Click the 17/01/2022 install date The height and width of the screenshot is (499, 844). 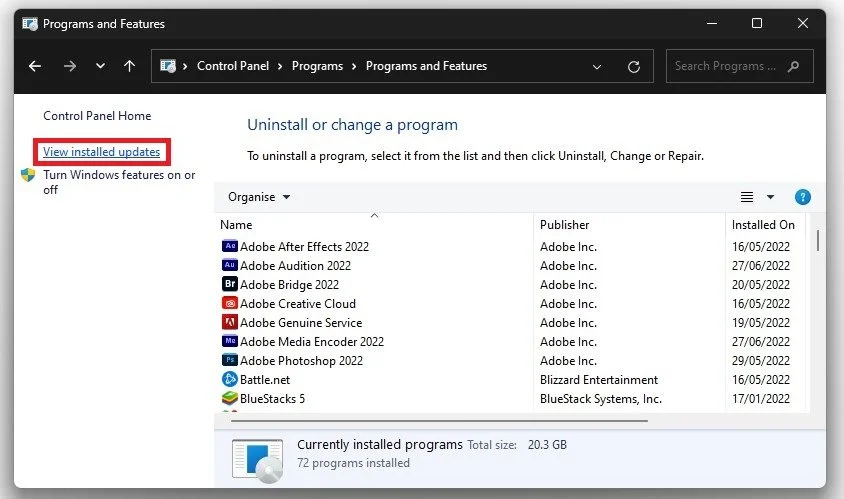[x=761, y=399]
